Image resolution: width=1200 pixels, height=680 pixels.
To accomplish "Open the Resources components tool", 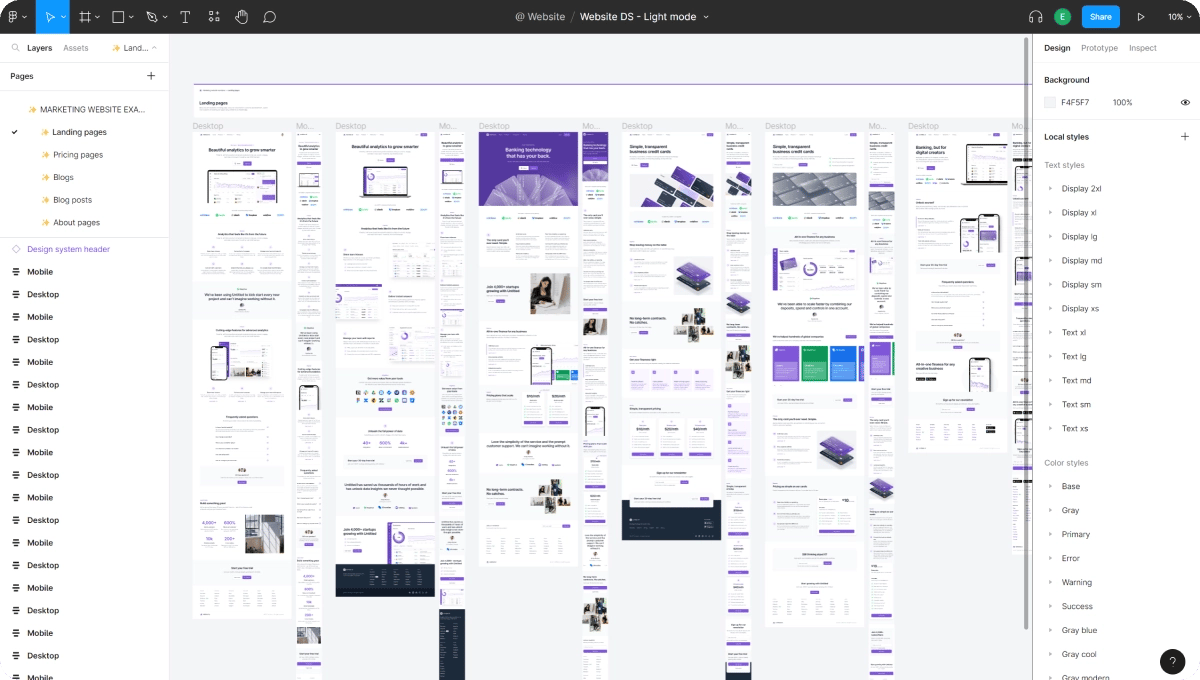I will pyautogui.click(x=214, y=17).
